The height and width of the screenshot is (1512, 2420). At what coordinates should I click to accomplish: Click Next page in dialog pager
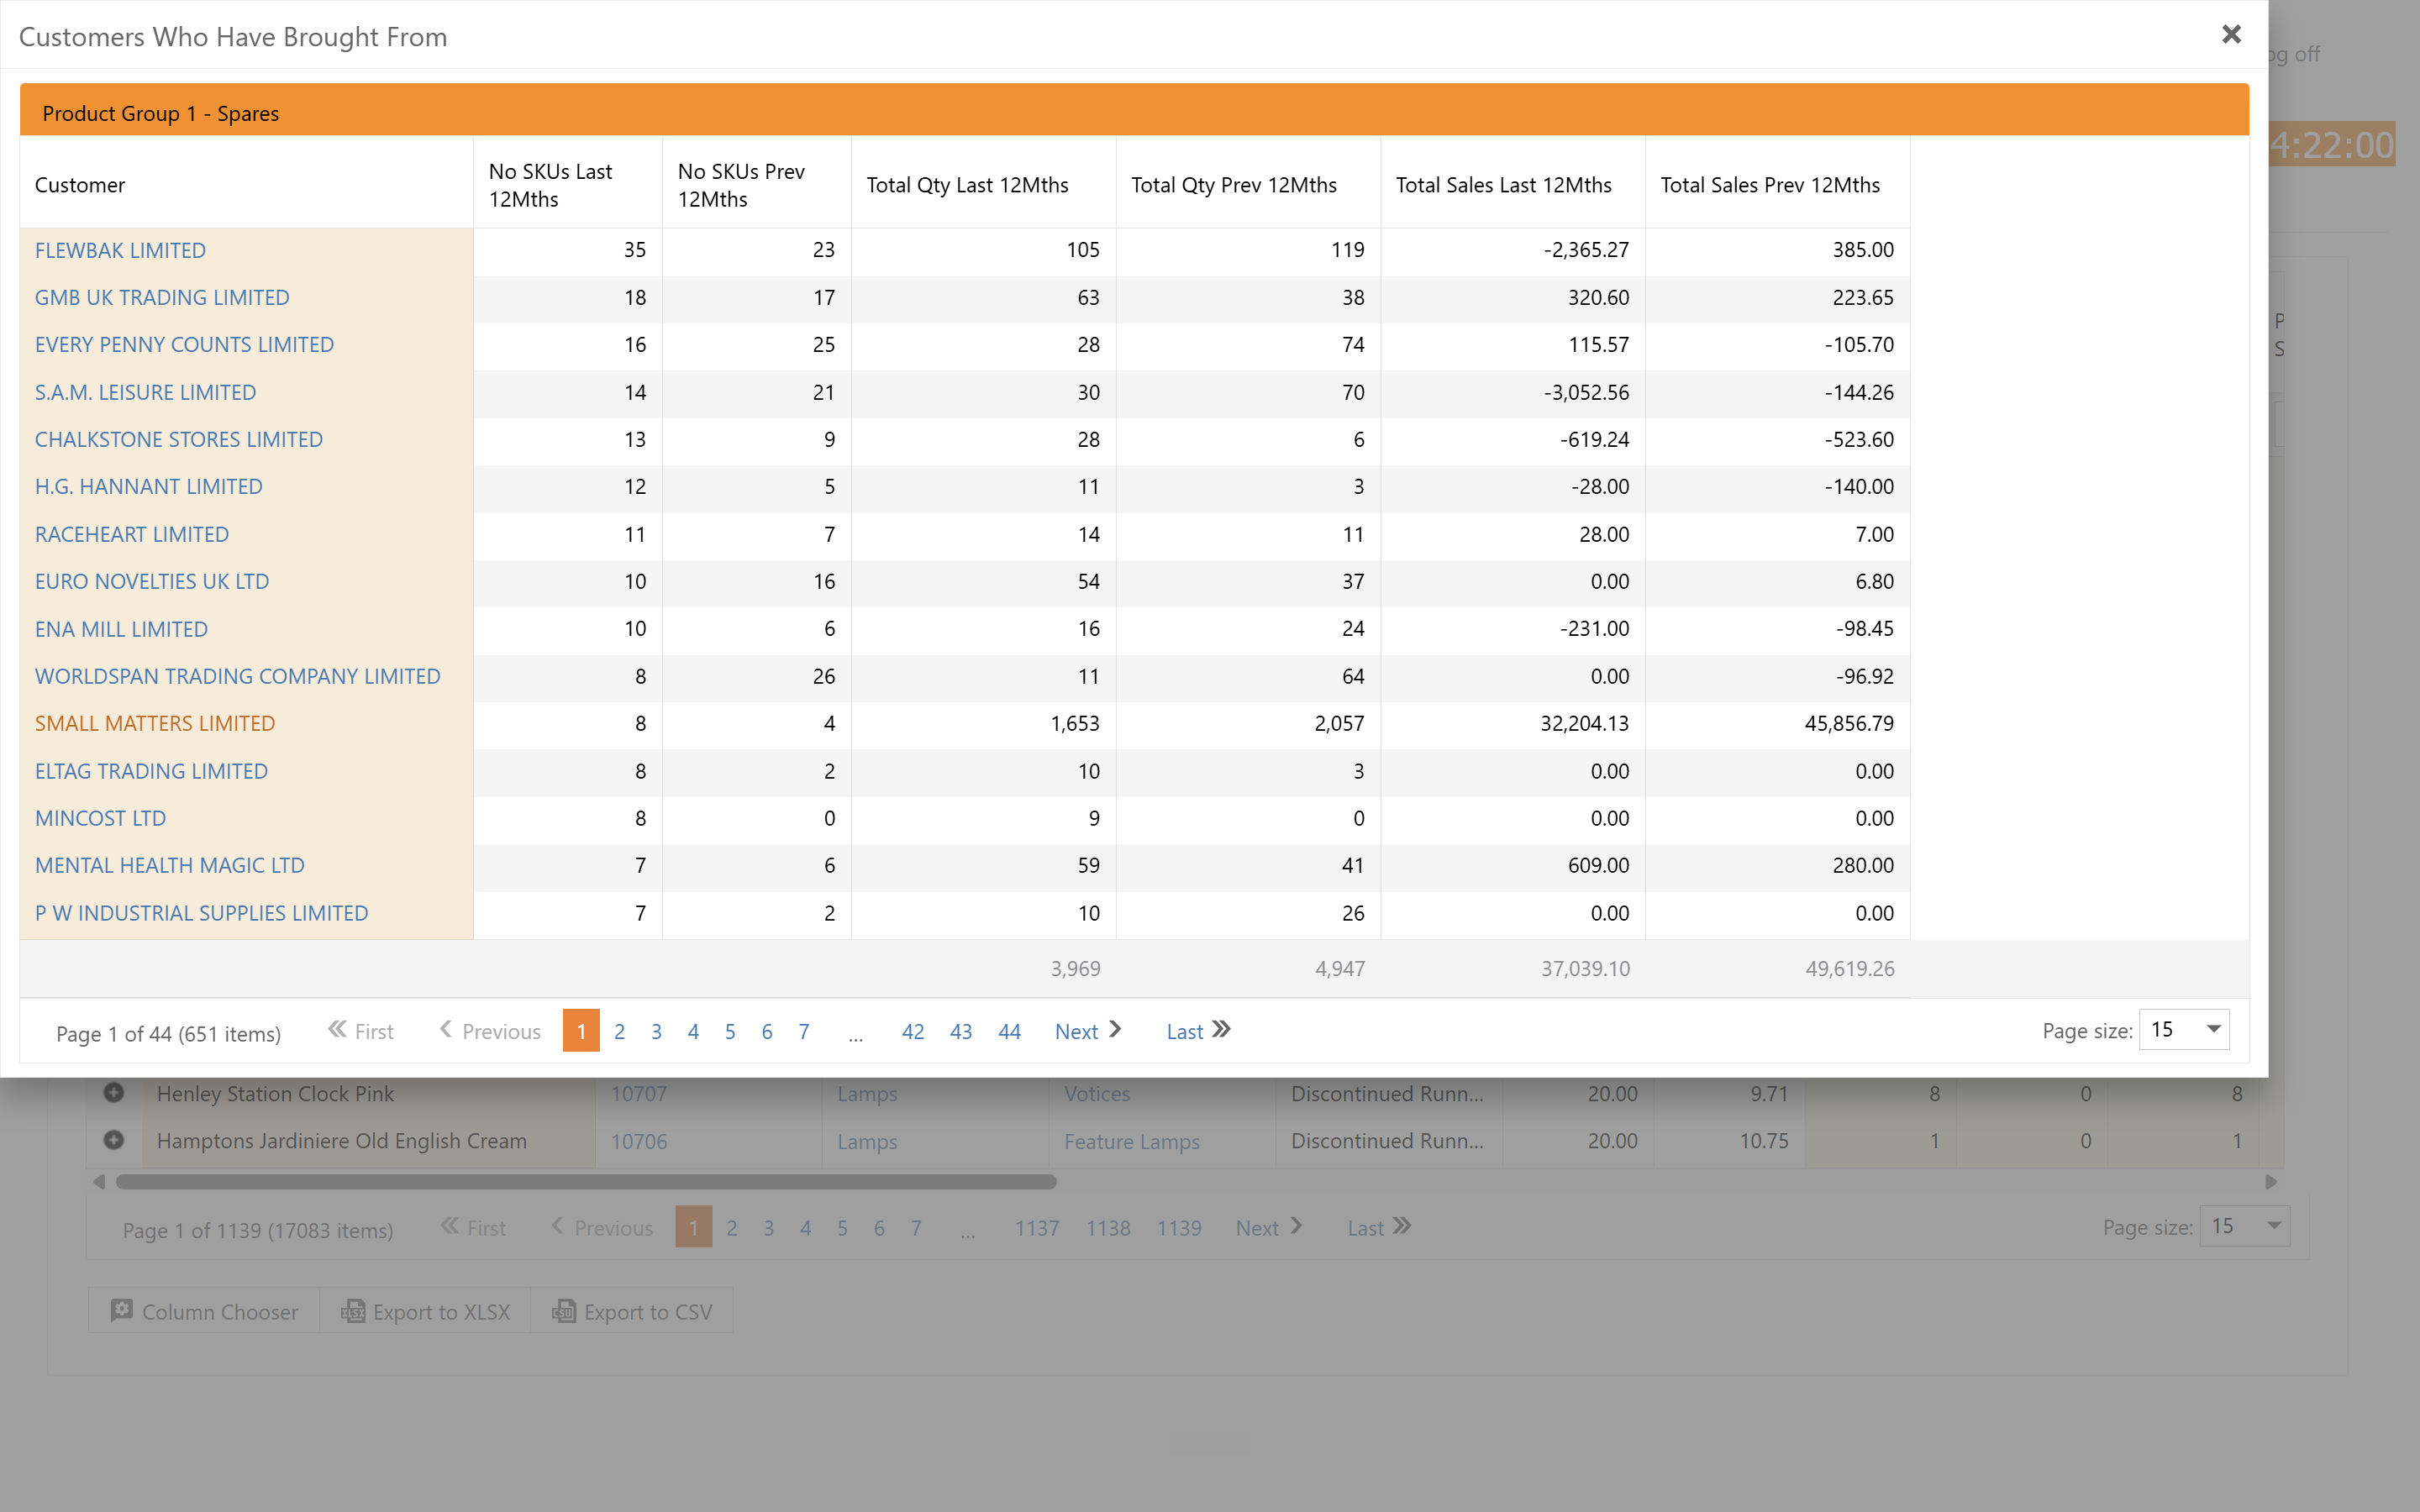(1088, 1031)
